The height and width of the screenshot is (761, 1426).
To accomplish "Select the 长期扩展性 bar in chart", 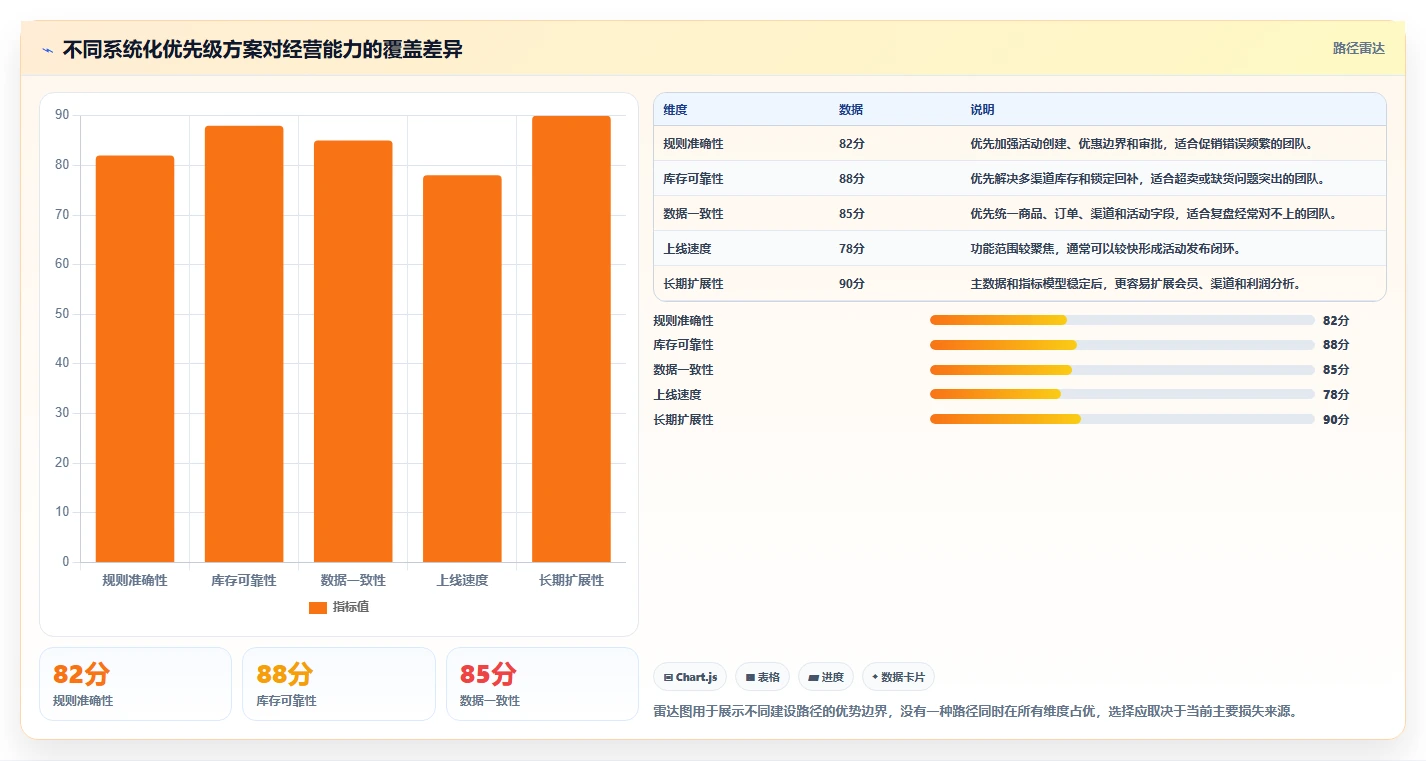I will point(571,339).
